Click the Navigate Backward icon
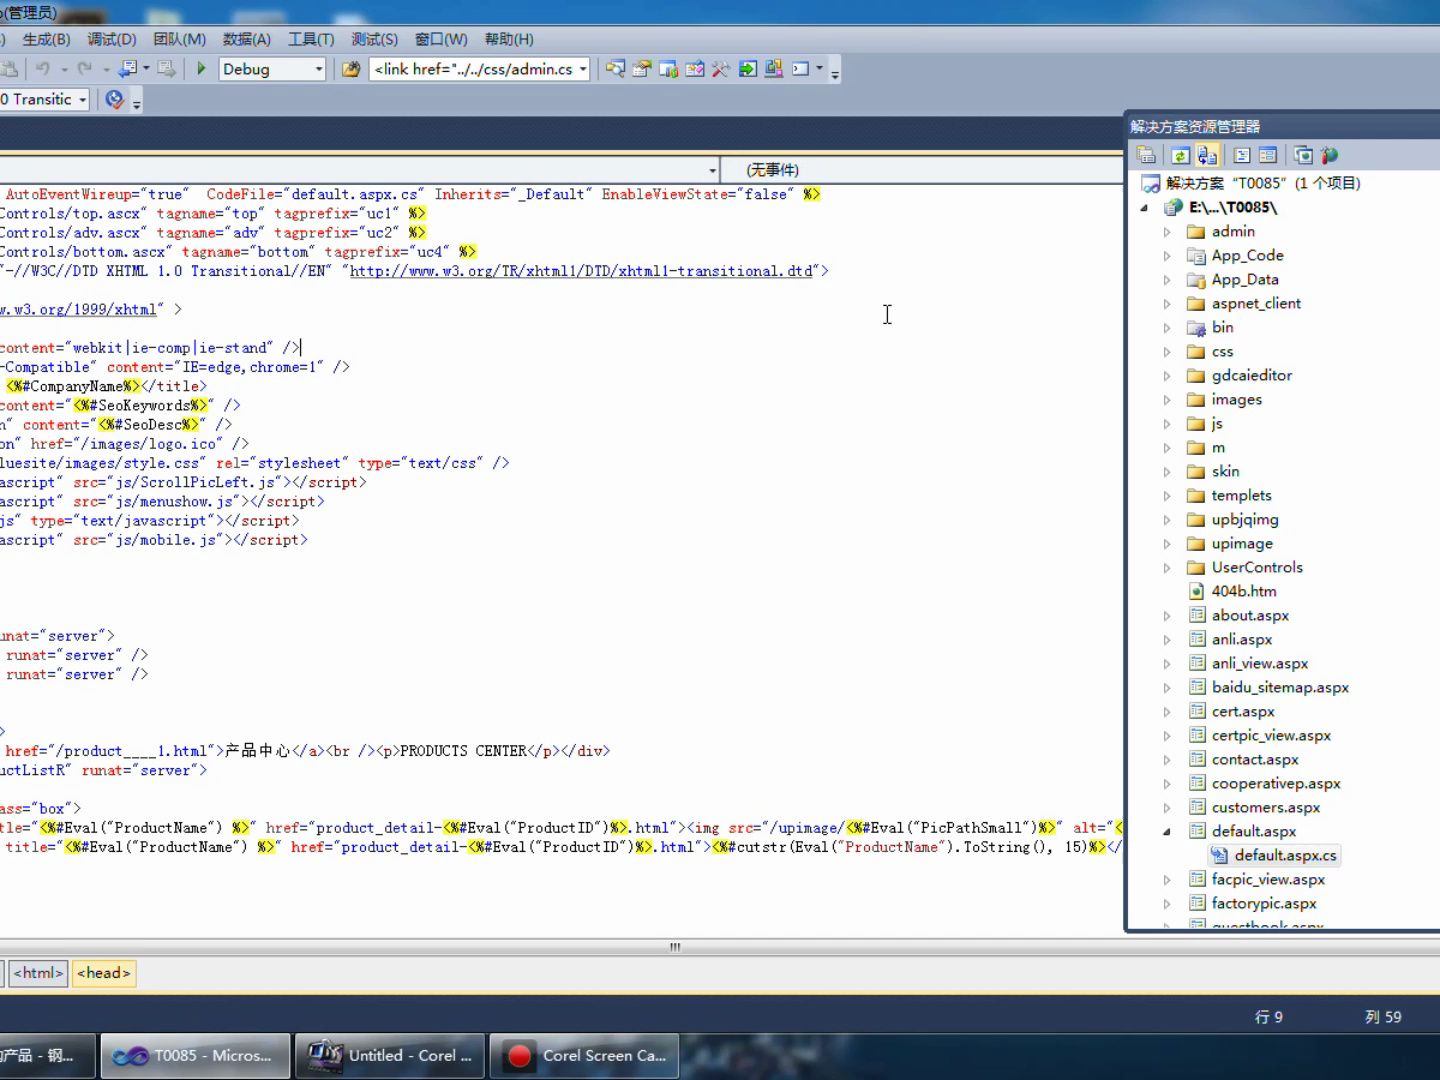 pyautogui.click(x=127, y=69)
